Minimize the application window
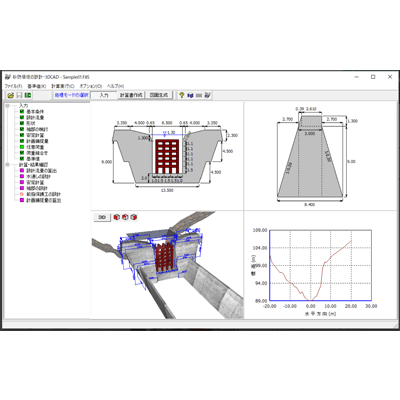Viewport: 400px width, 400px height. click(356, 77)
